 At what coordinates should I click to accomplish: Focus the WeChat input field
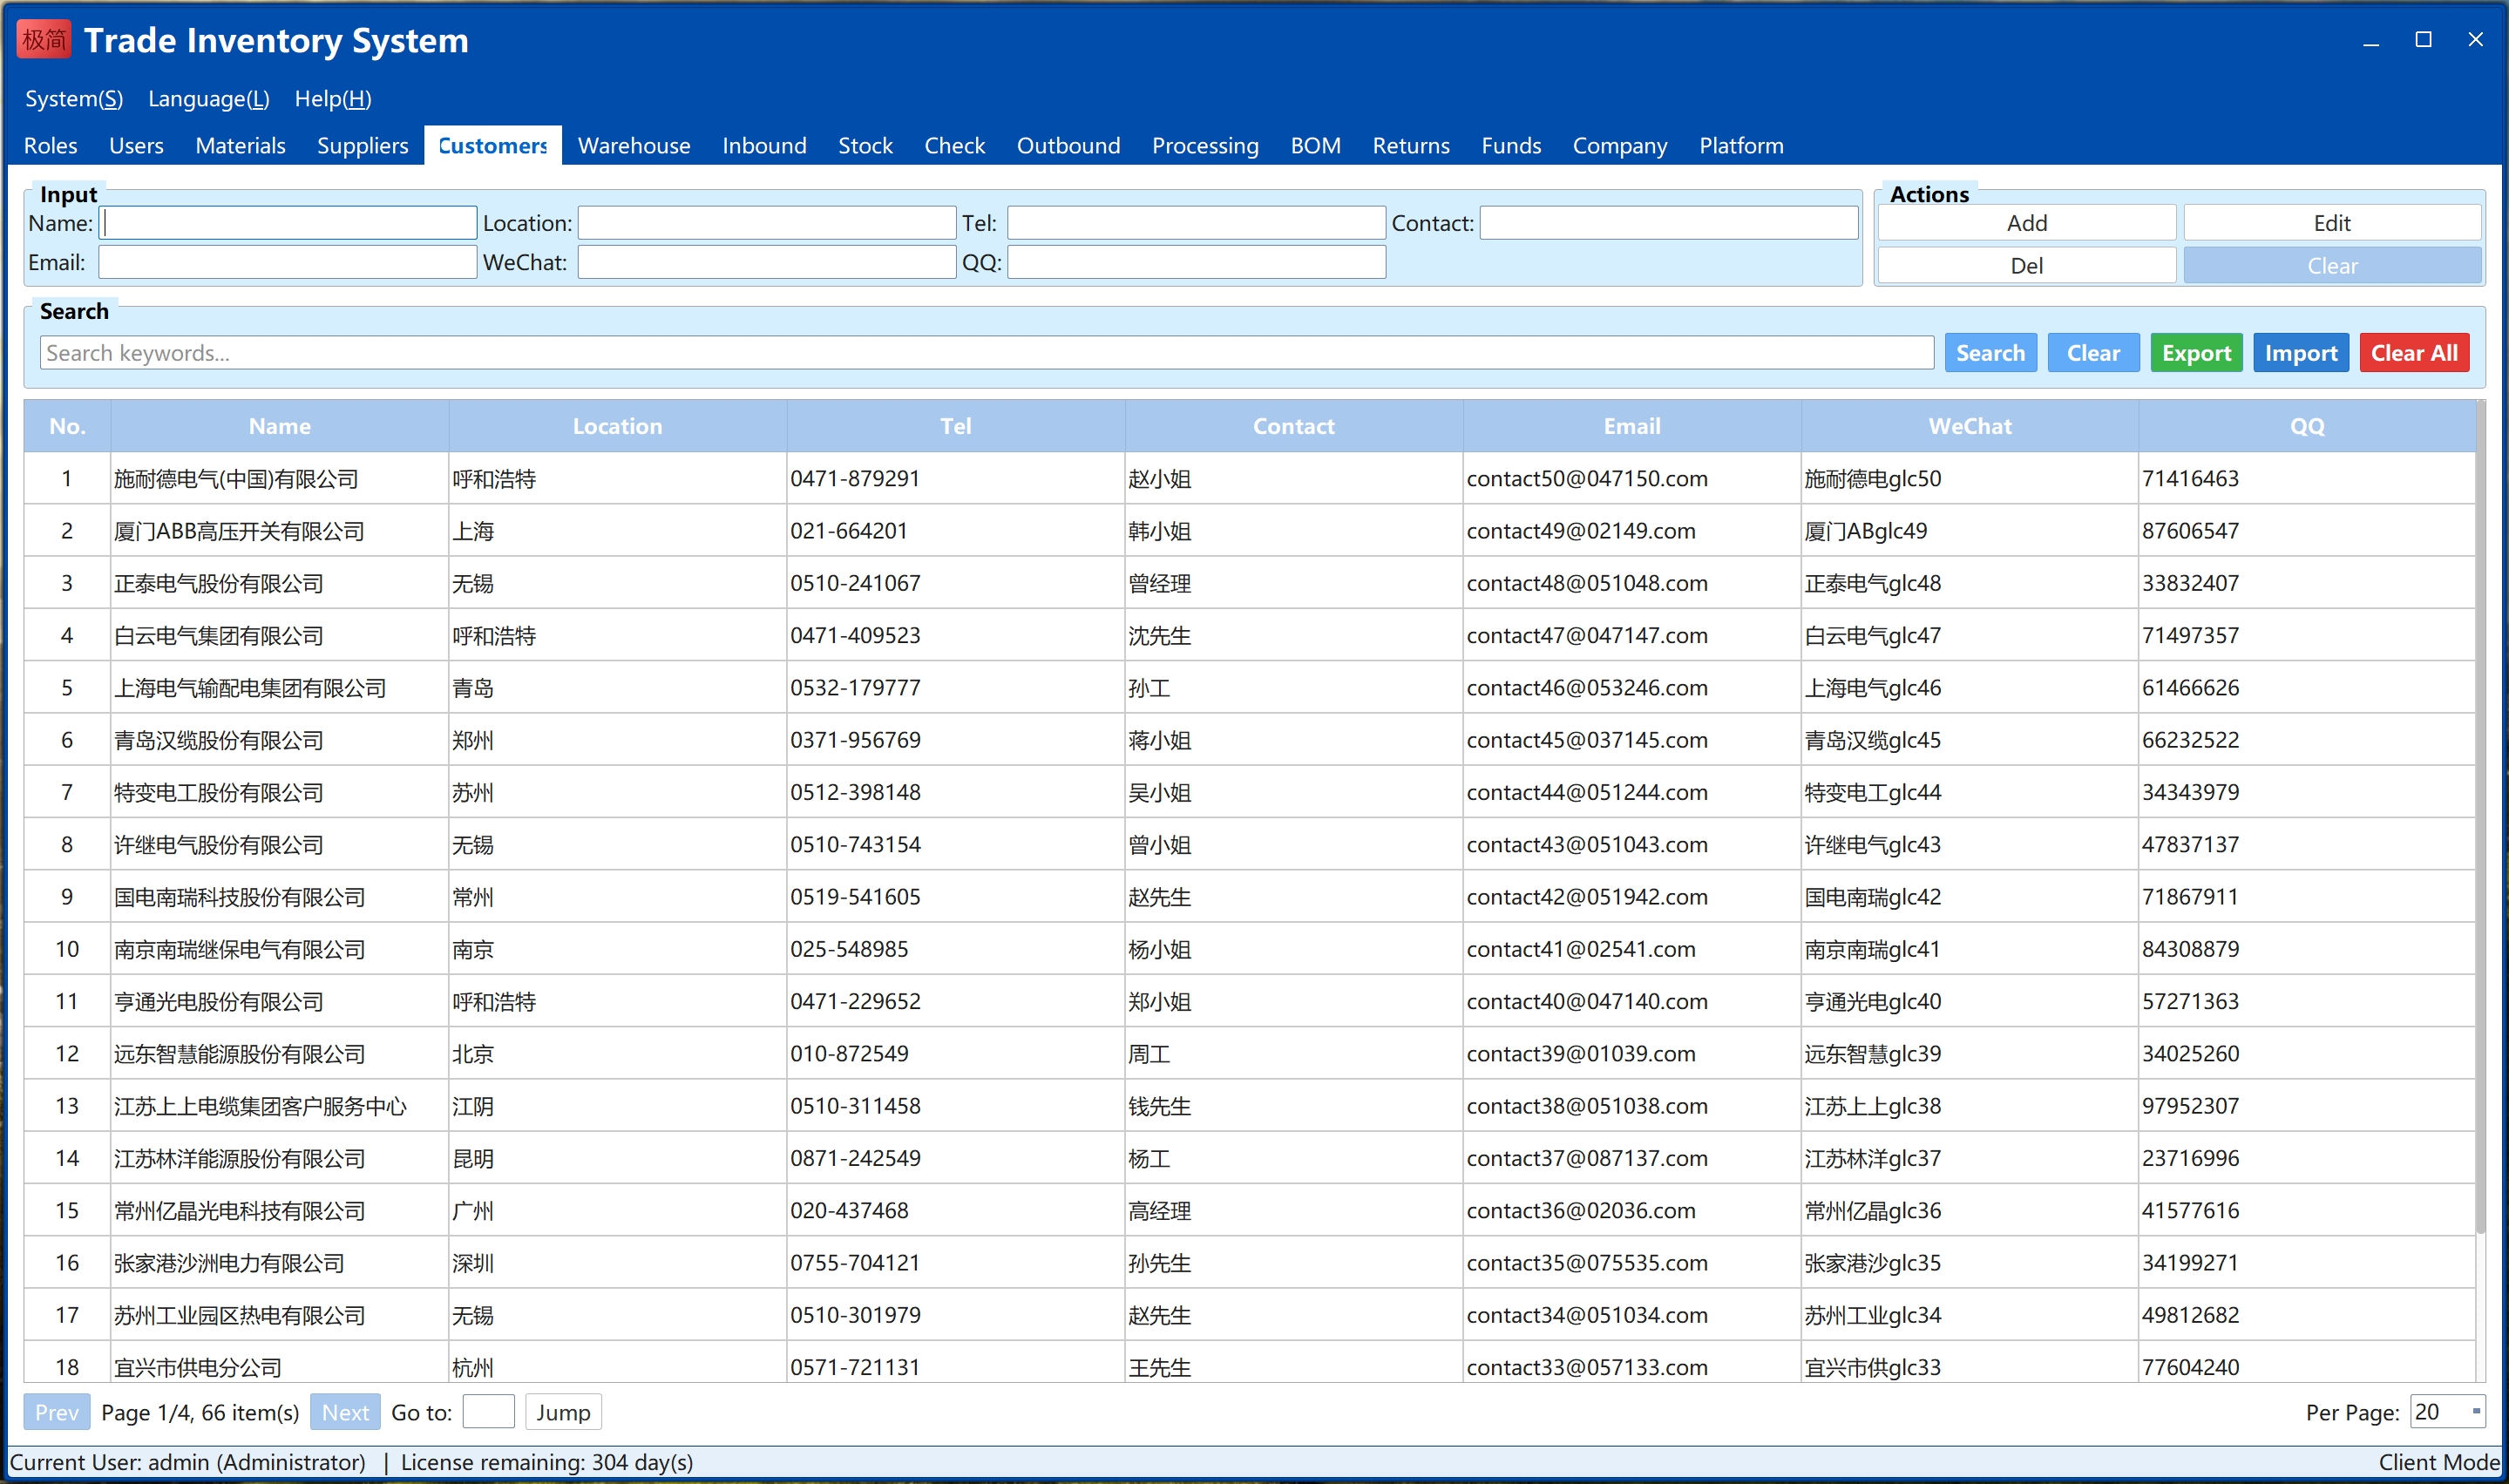(x=767, y=263)
